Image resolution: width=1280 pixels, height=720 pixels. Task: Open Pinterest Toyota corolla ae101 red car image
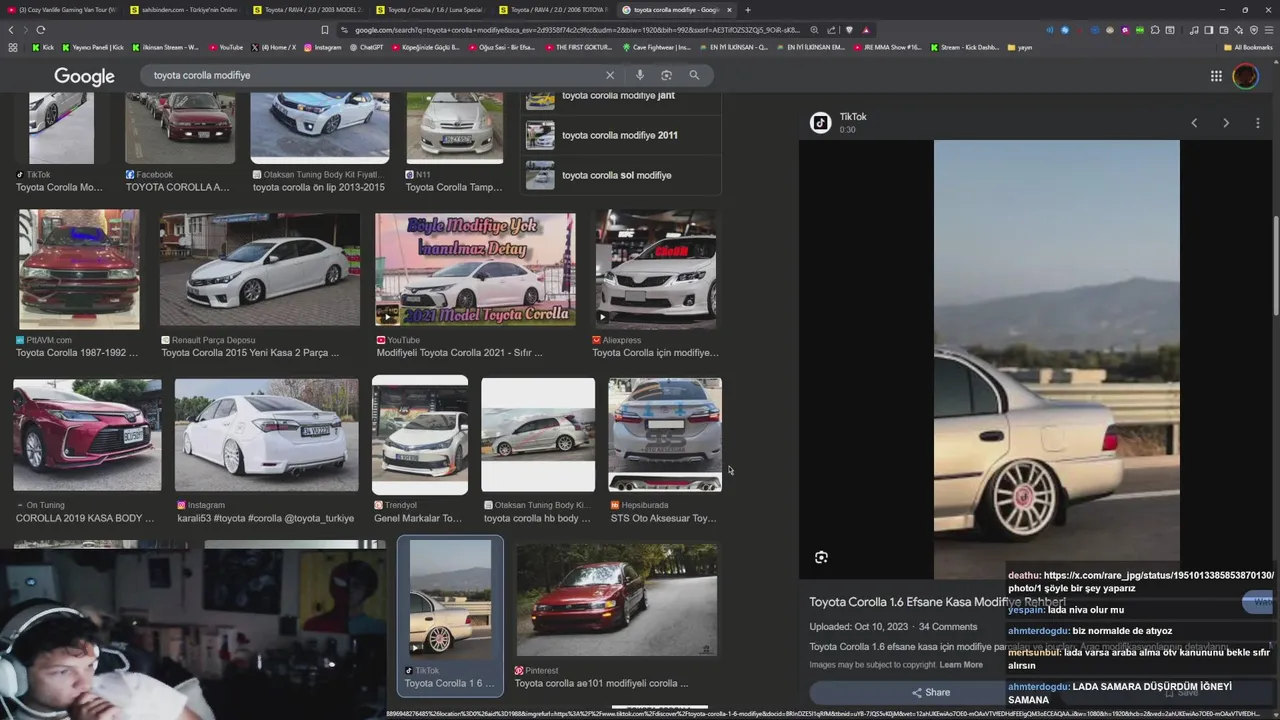click(617, 600)
